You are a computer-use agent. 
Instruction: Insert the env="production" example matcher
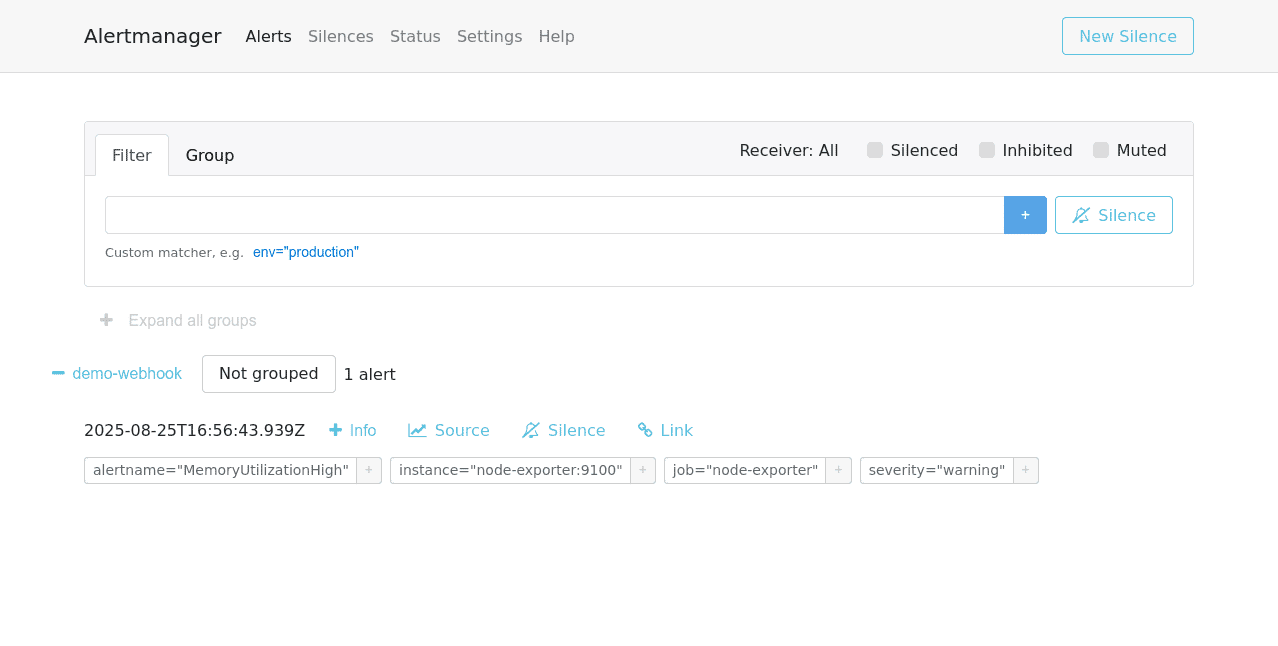305,252
